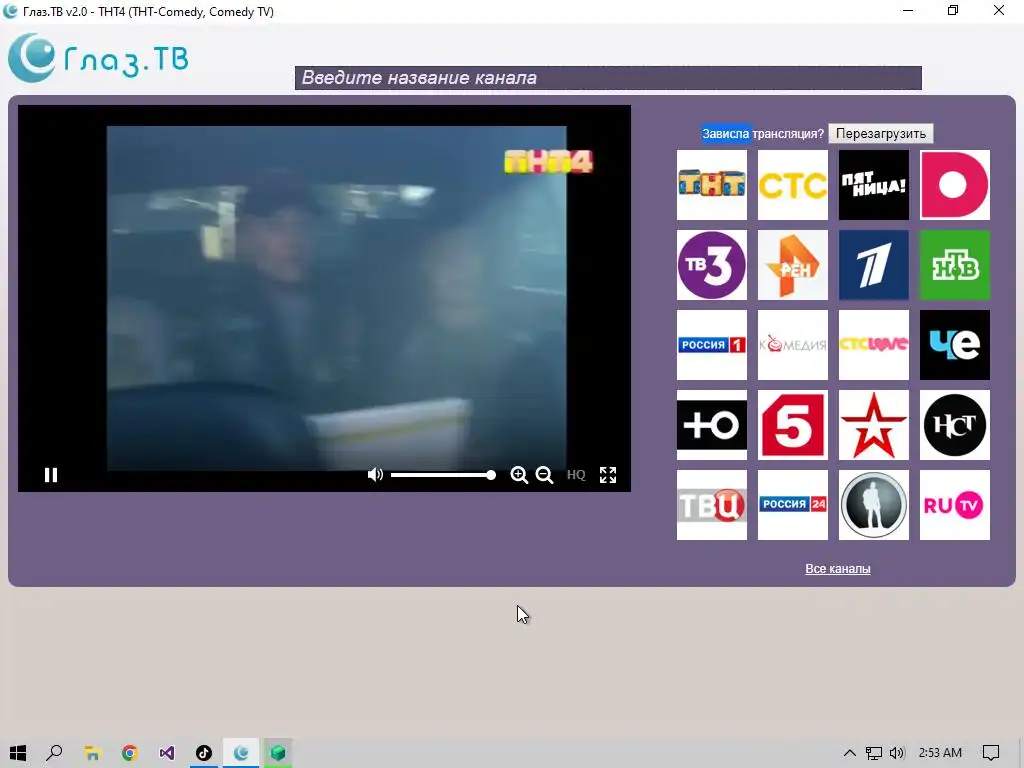
Task: Launch File Explorer from the taskbar
Action: click(92, 753)
